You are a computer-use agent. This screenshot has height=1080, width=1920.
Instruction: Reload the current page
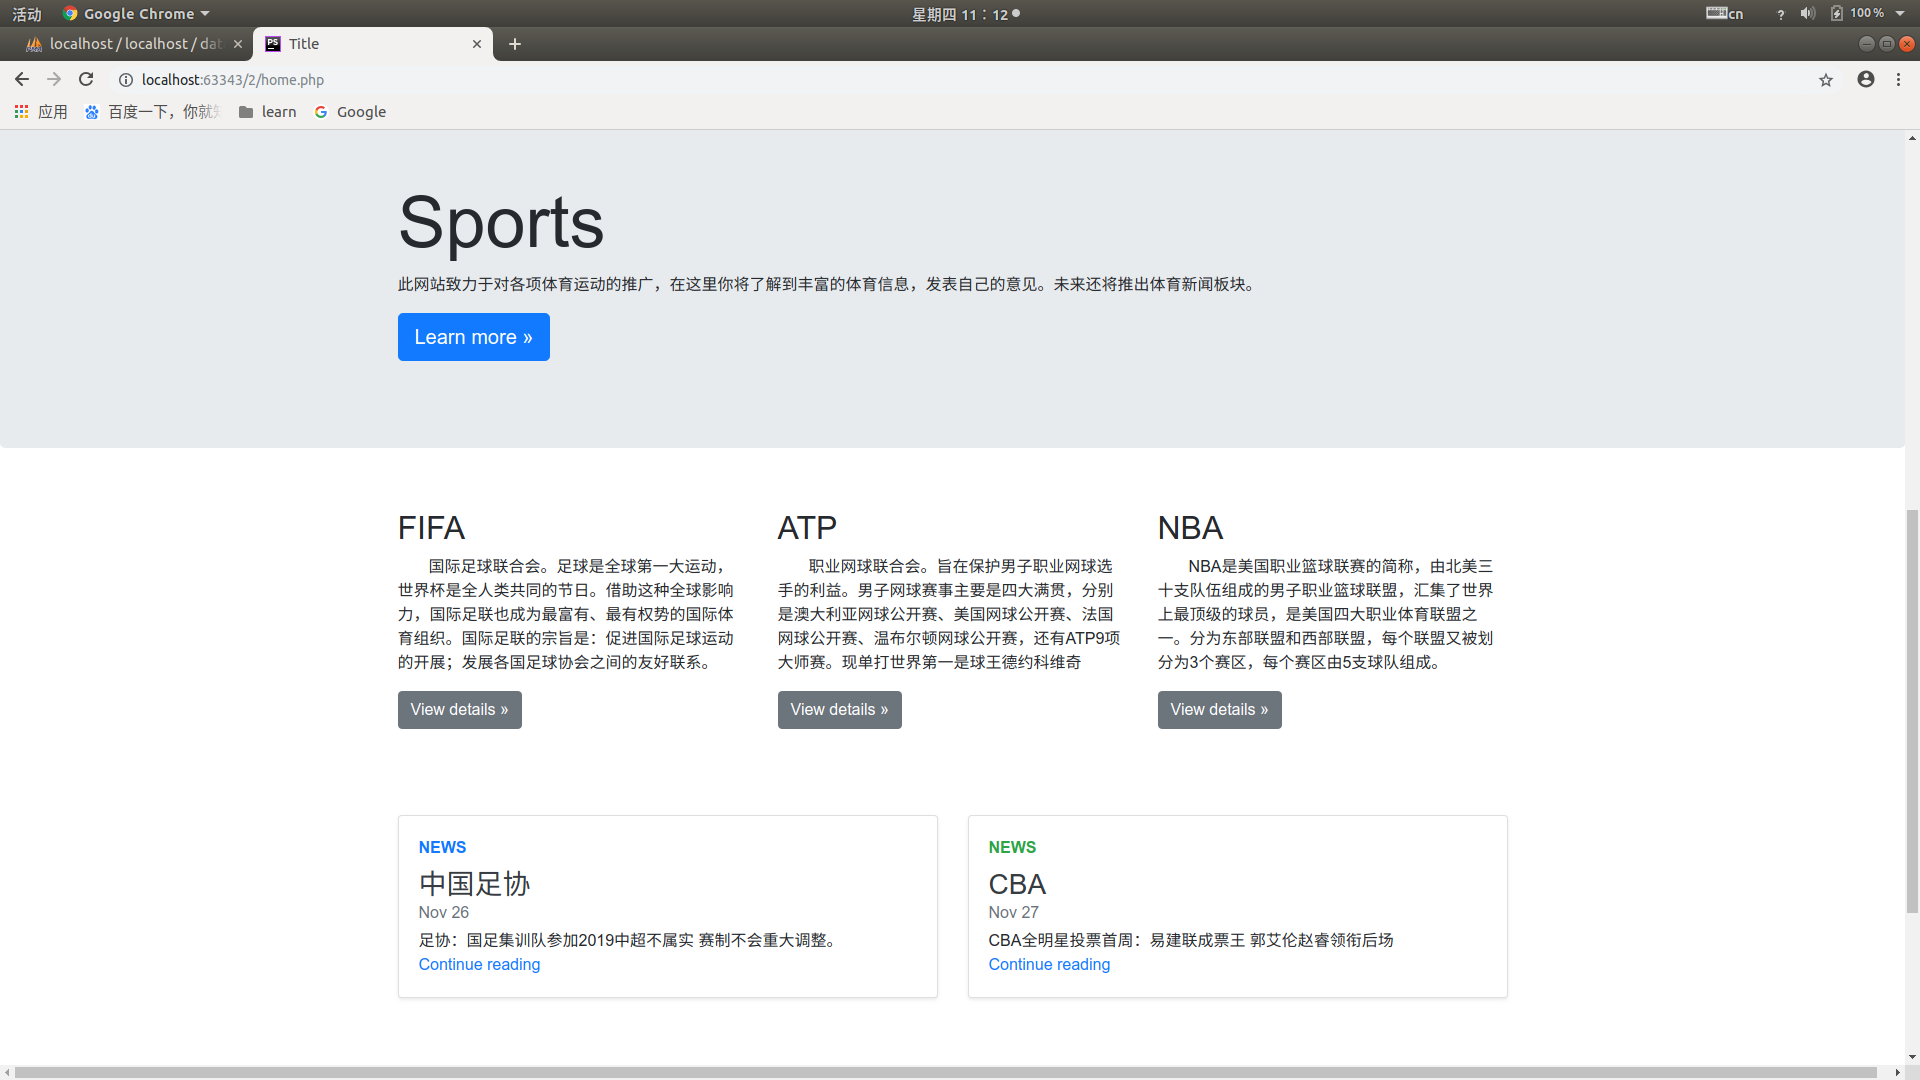(86, 79)
